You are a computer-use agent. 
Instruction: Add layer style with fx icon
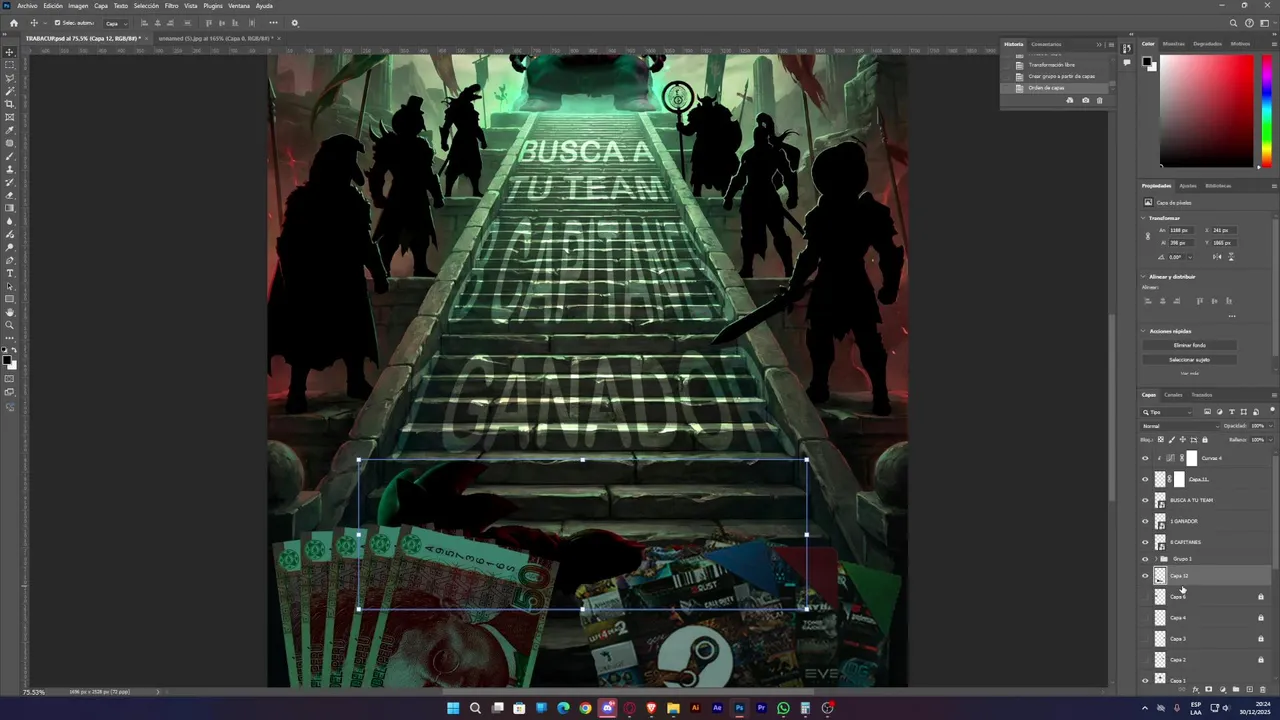point(1195,689)
